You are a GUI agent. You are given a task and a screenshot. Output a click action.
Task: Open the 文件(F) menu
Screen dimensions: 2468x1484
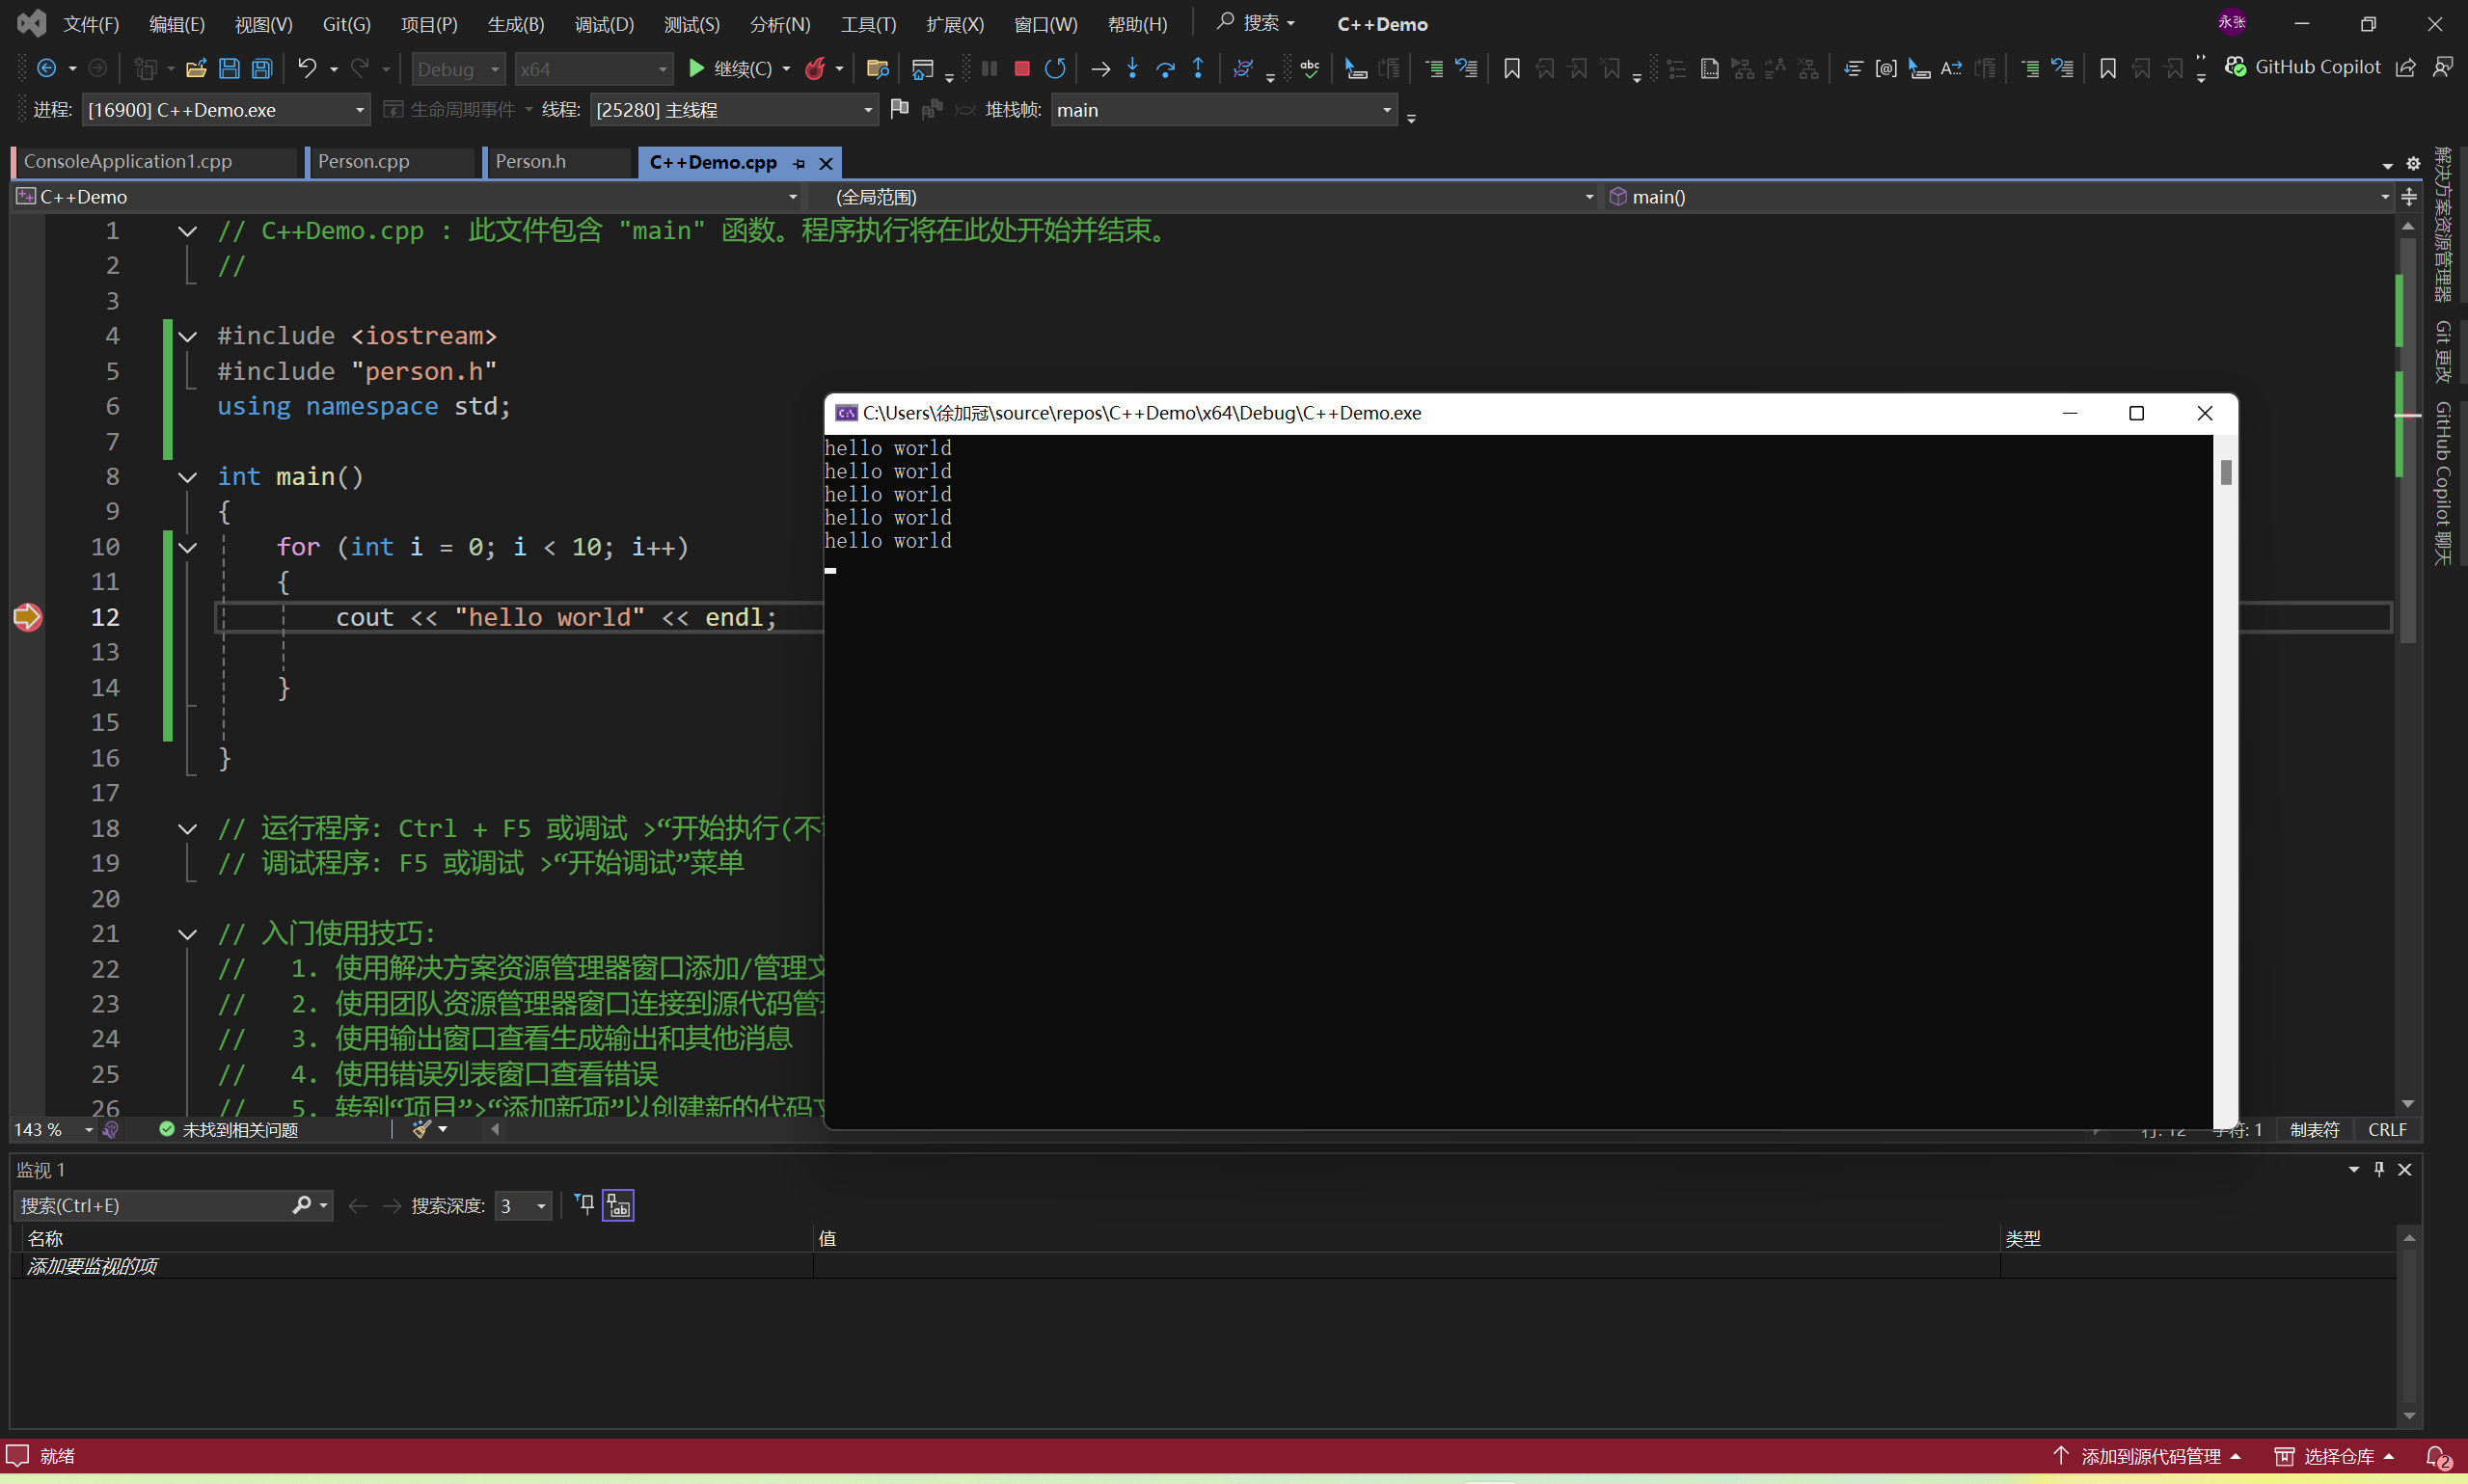[x=91, y=24]
